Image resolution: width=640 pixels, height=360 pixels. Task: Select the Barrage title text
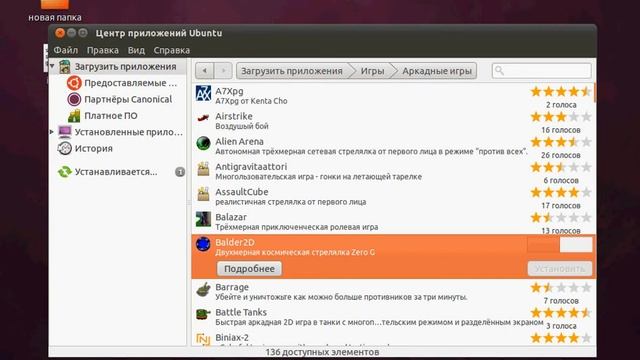[232, 287]
